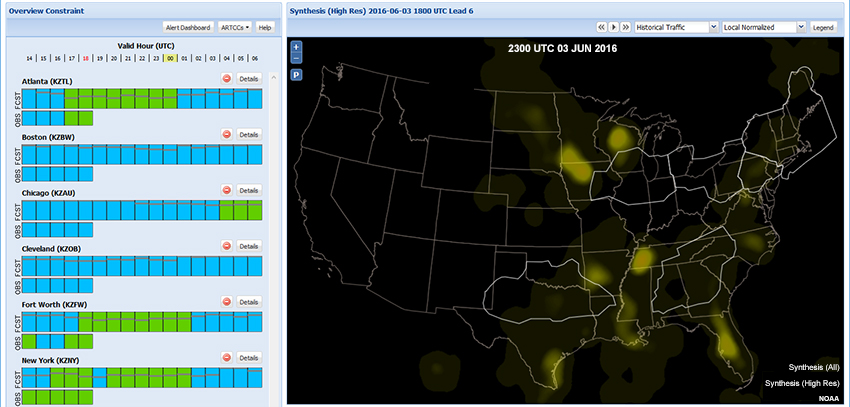Click the Chicago (KZAU) heading
The width and height of the screenshot is (850, 407).
click(x=48, y=193)
